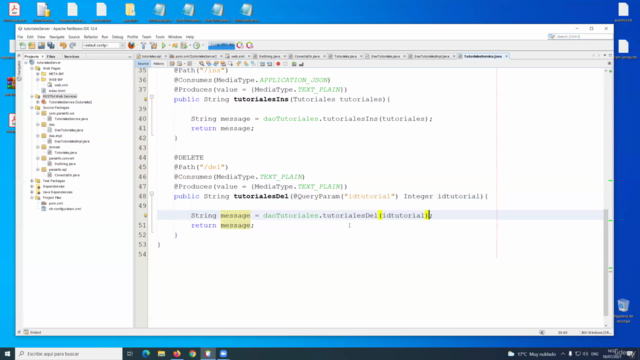Click the editor Shift Line Left icon
640x360 pixels.
262,64
